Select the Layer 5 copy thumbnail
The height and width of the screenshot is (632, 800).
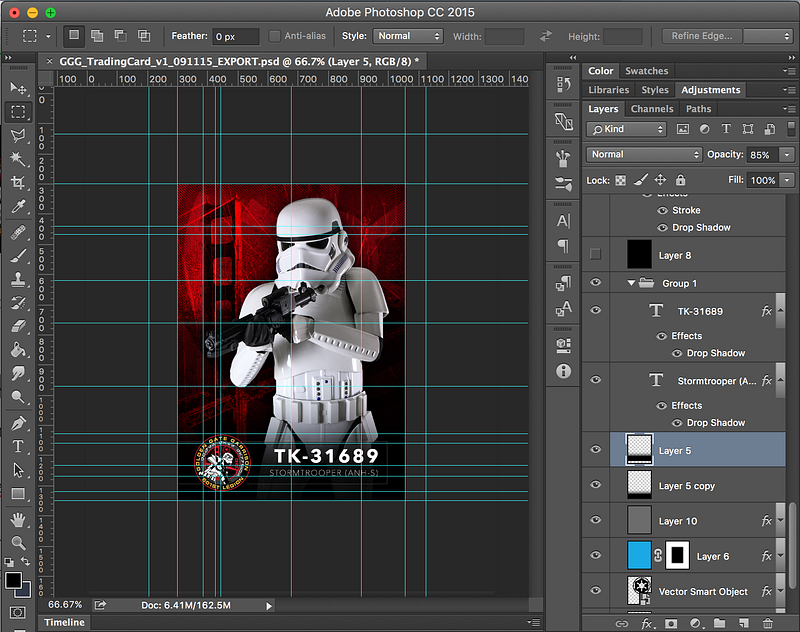coord(639,485)
